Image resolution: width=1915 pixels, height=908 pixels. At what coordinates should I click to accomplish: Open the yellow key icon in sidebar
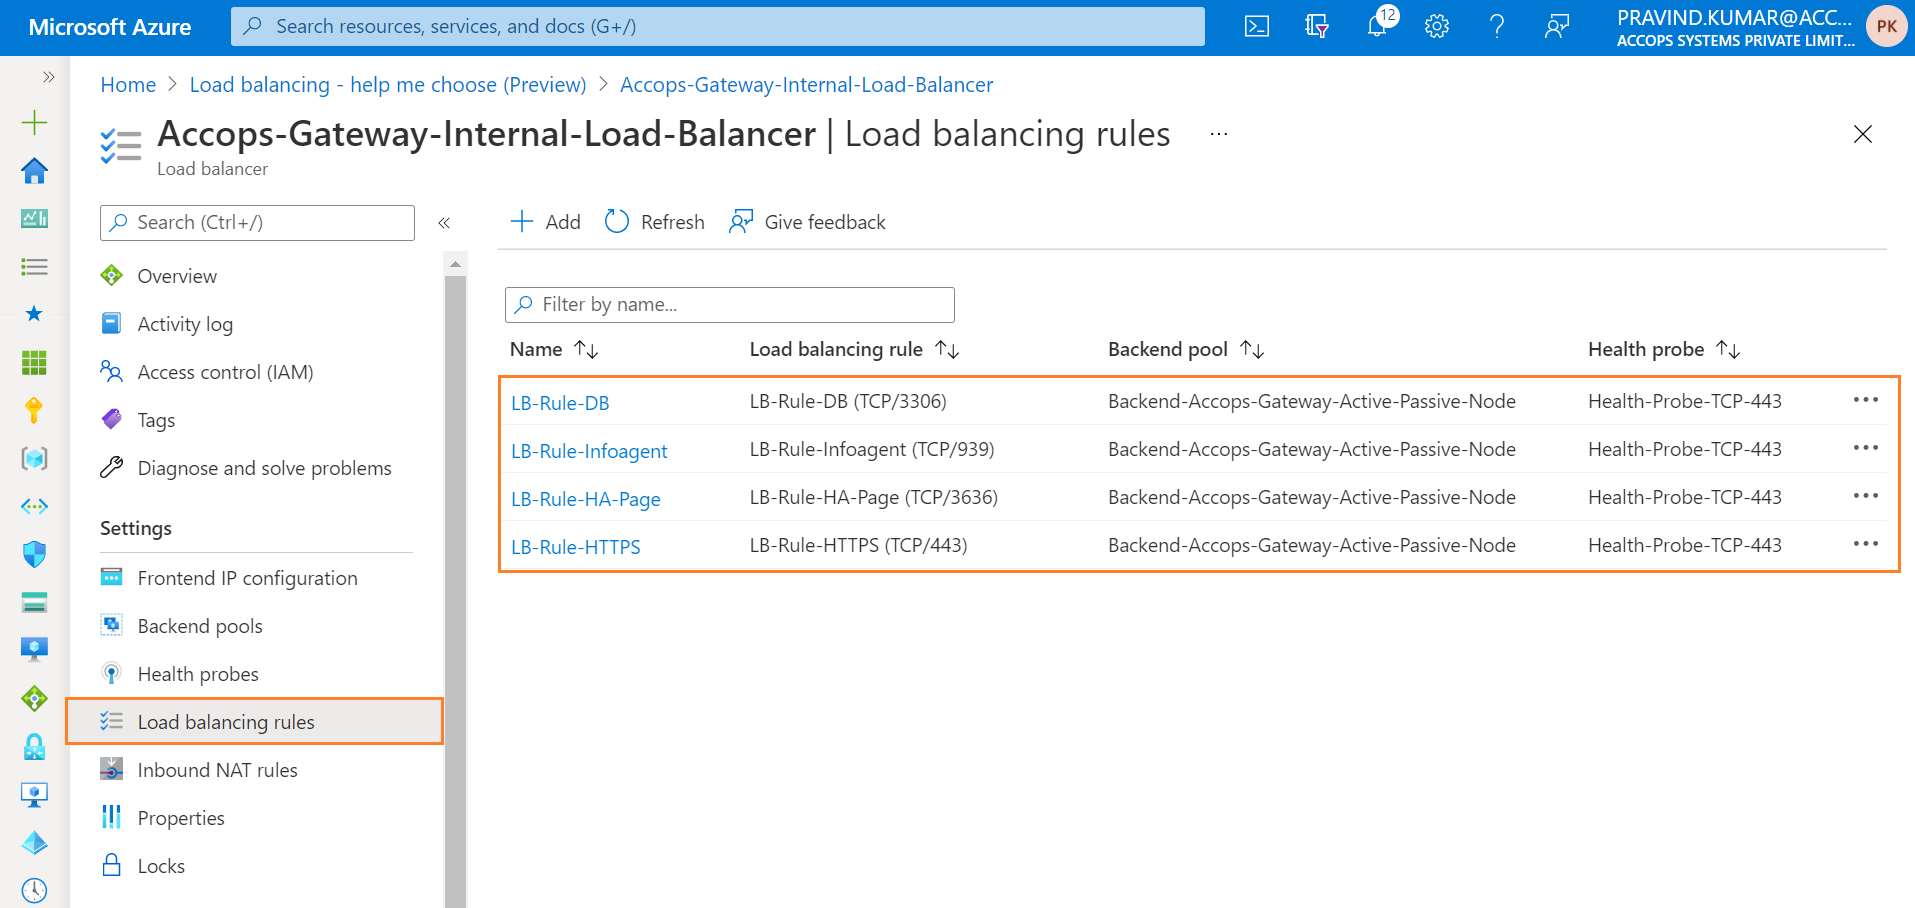[35, 410]
